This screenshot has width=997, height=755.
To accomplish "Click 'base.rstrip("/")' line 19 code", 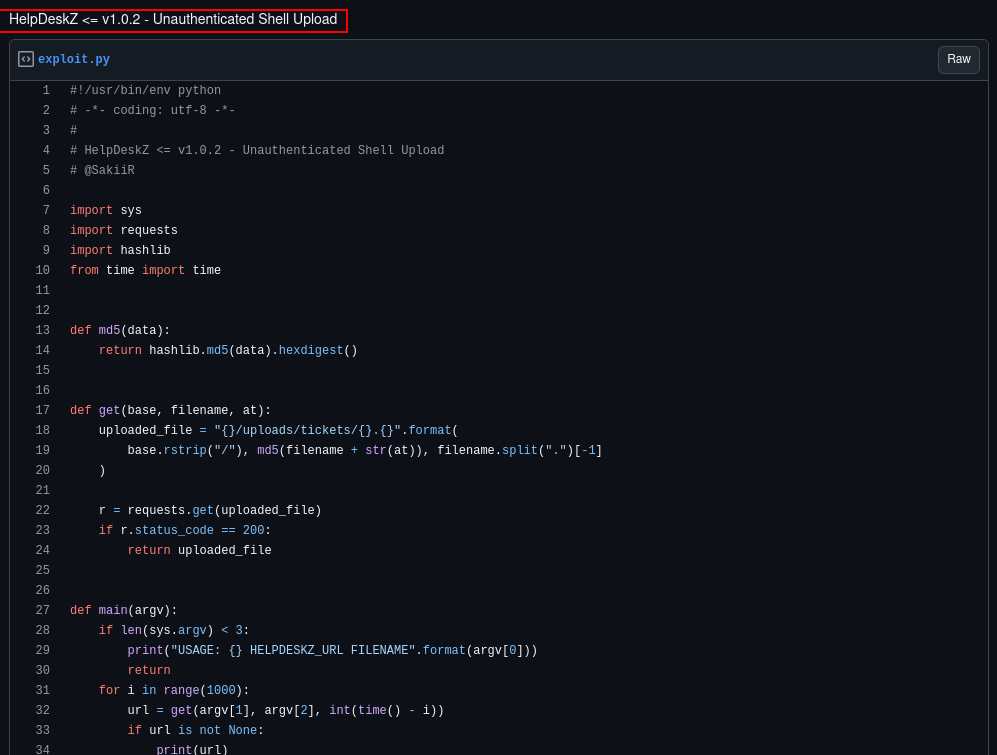I will [x=365, y=450].
